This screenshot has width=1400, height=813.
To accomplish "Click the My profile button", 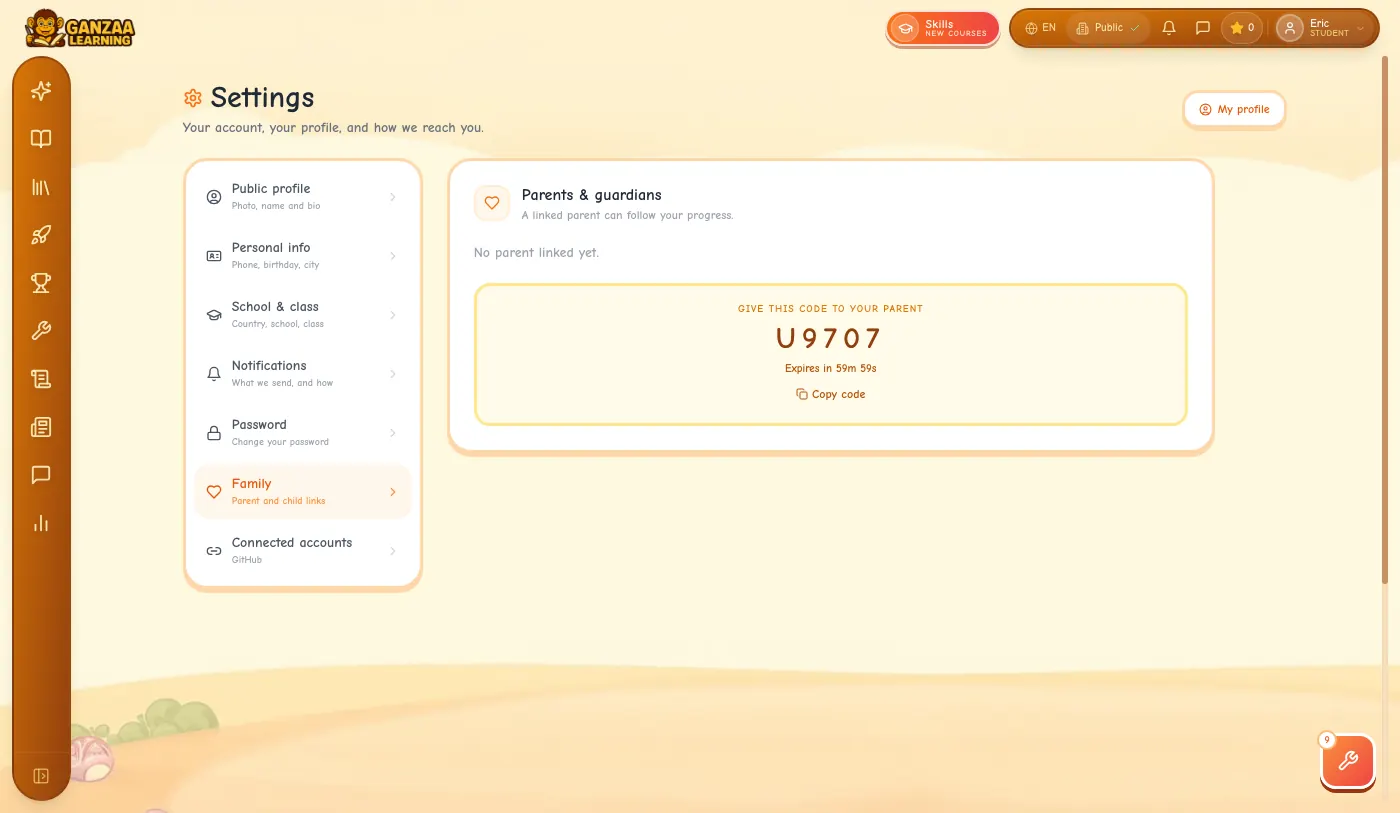I will pyautogui.click(x=1234, y=109).
